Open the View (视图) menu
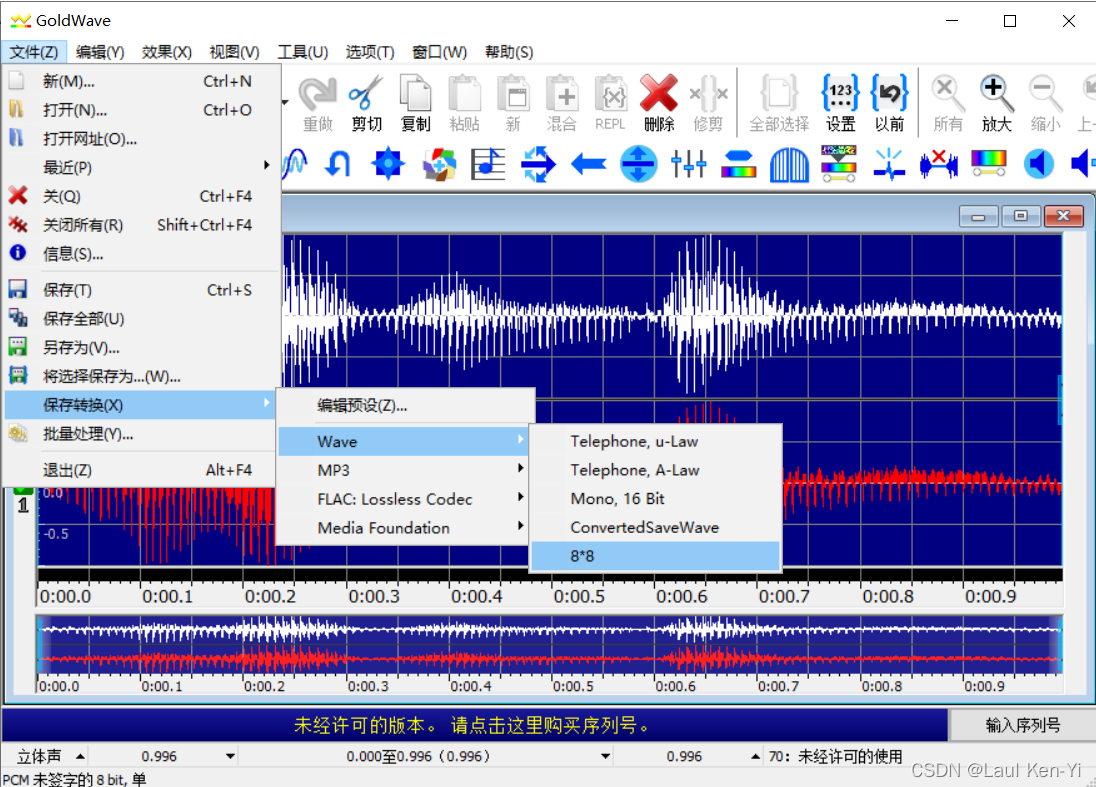 pyautogui.click(x=234, y=52)
